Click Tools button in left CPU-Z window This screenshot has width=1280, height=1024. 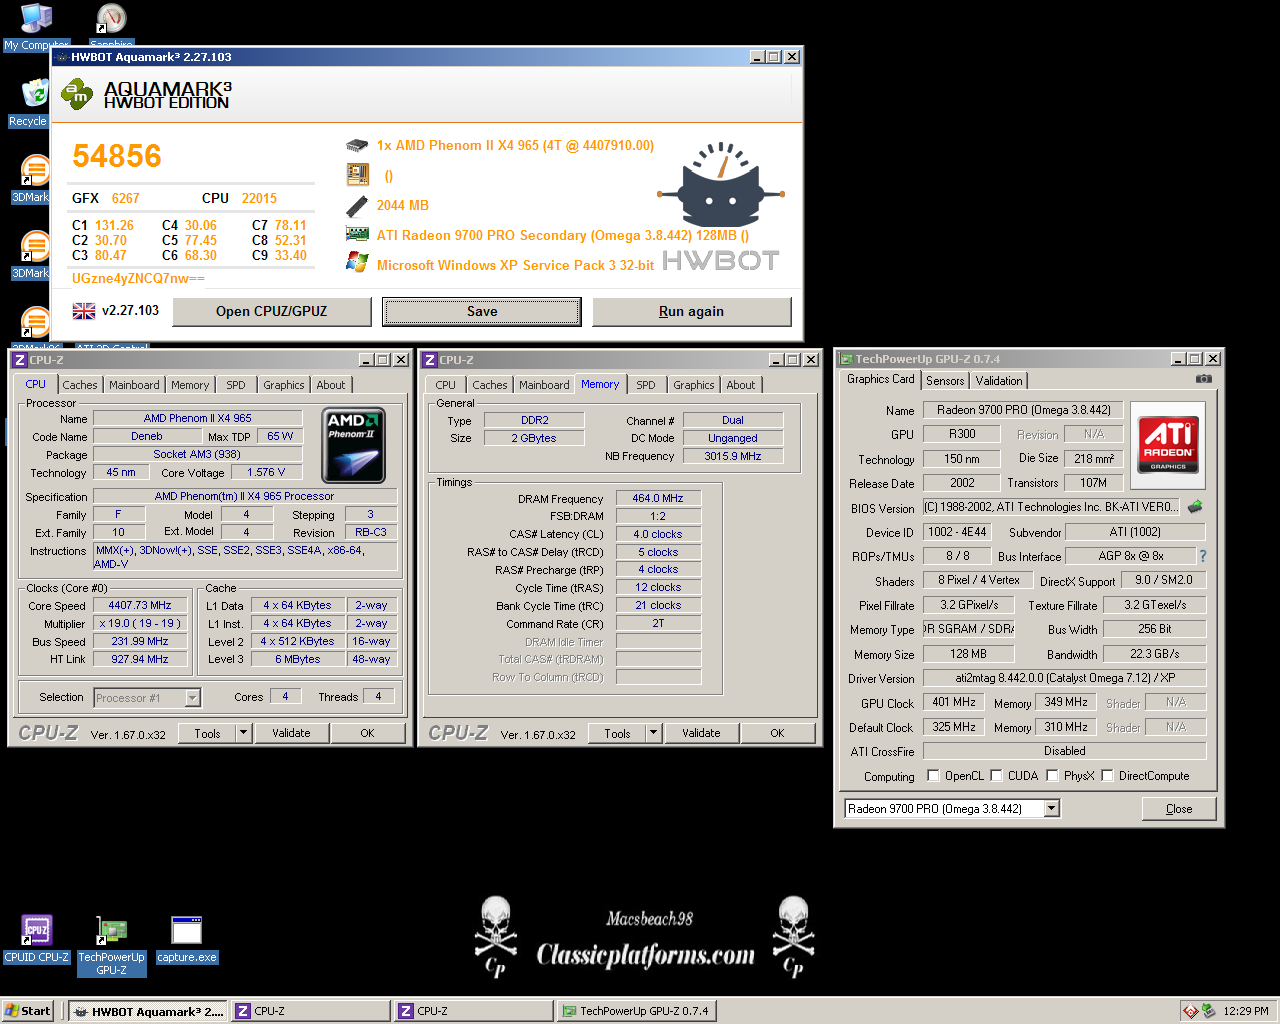click(208, 733)
